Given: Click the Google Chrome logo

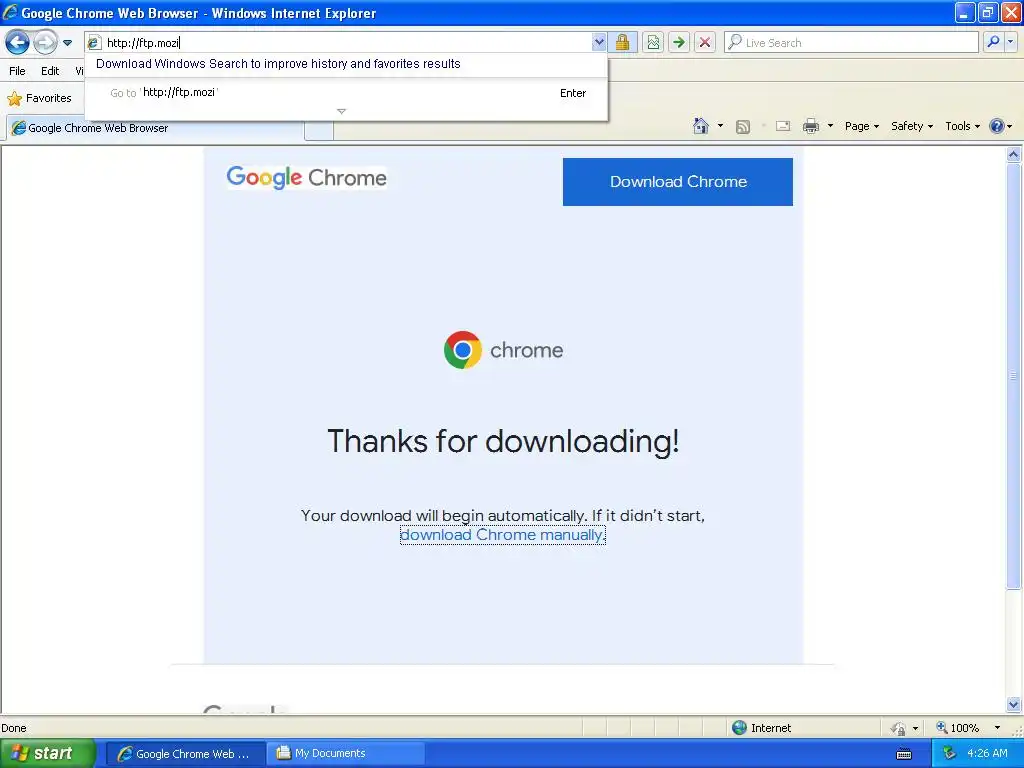Looking at the screenshot, I should [306, 177].
